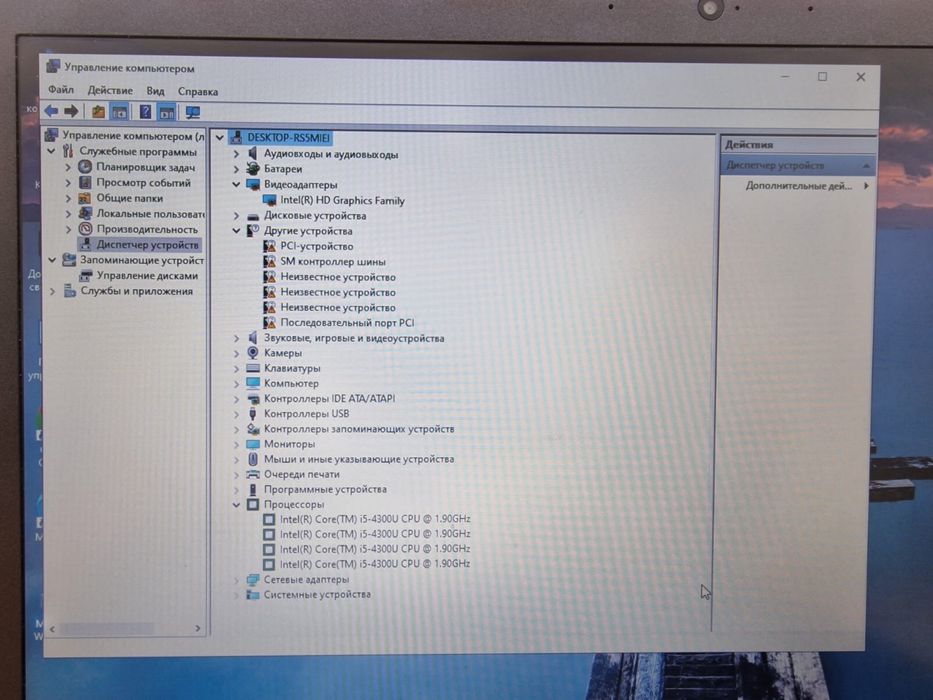Collapse the Видеоадаптеры category arrow
This screenshot has width=933, height=700.
pos(236,185)
